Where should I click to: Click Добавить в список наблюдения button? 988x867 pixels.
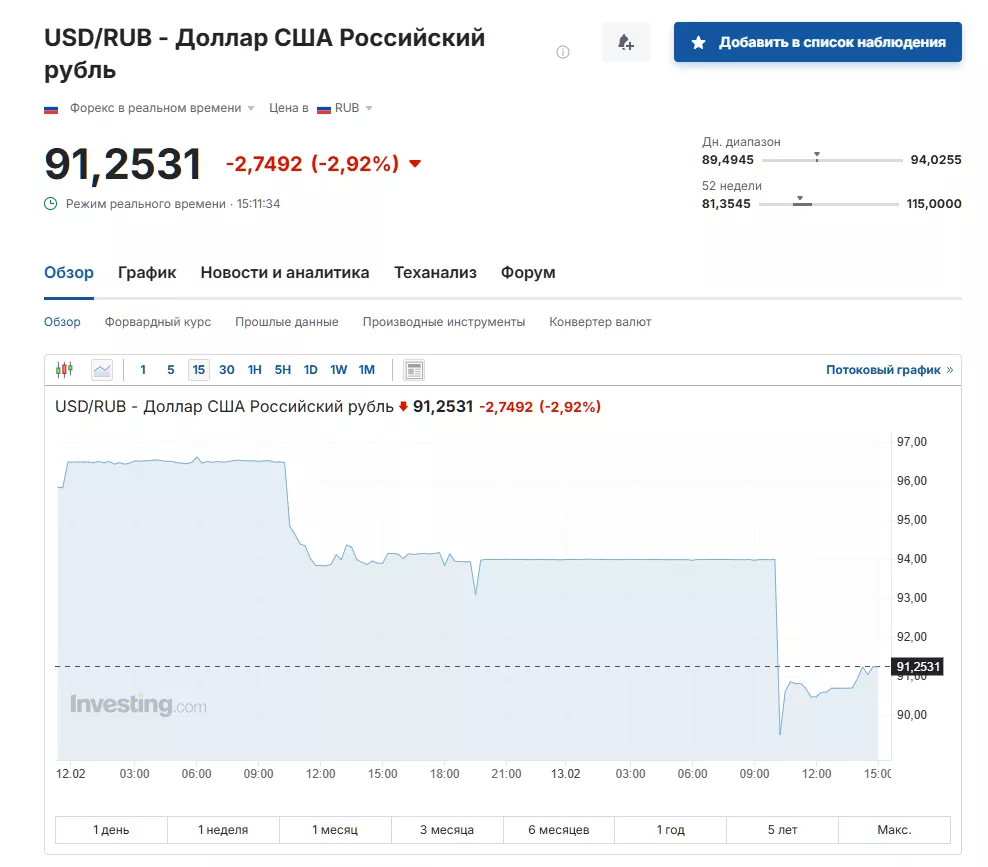817,42
